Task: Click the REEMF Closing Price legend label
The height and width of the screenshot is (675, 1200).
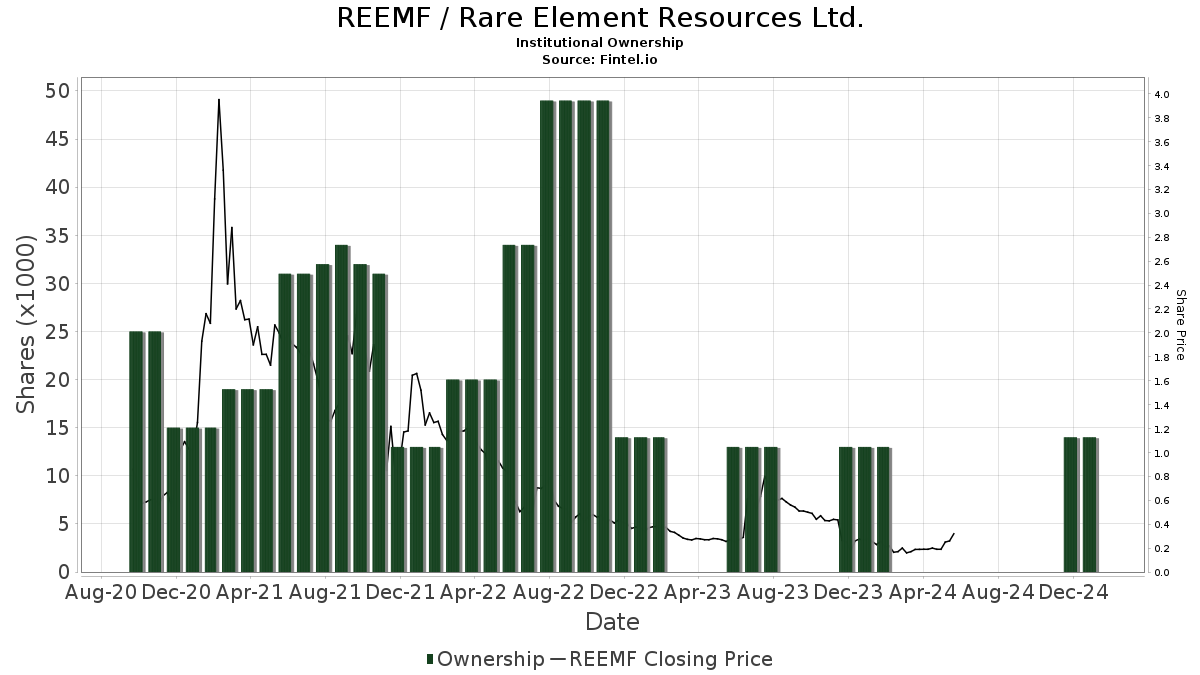Action: [671, 659]
